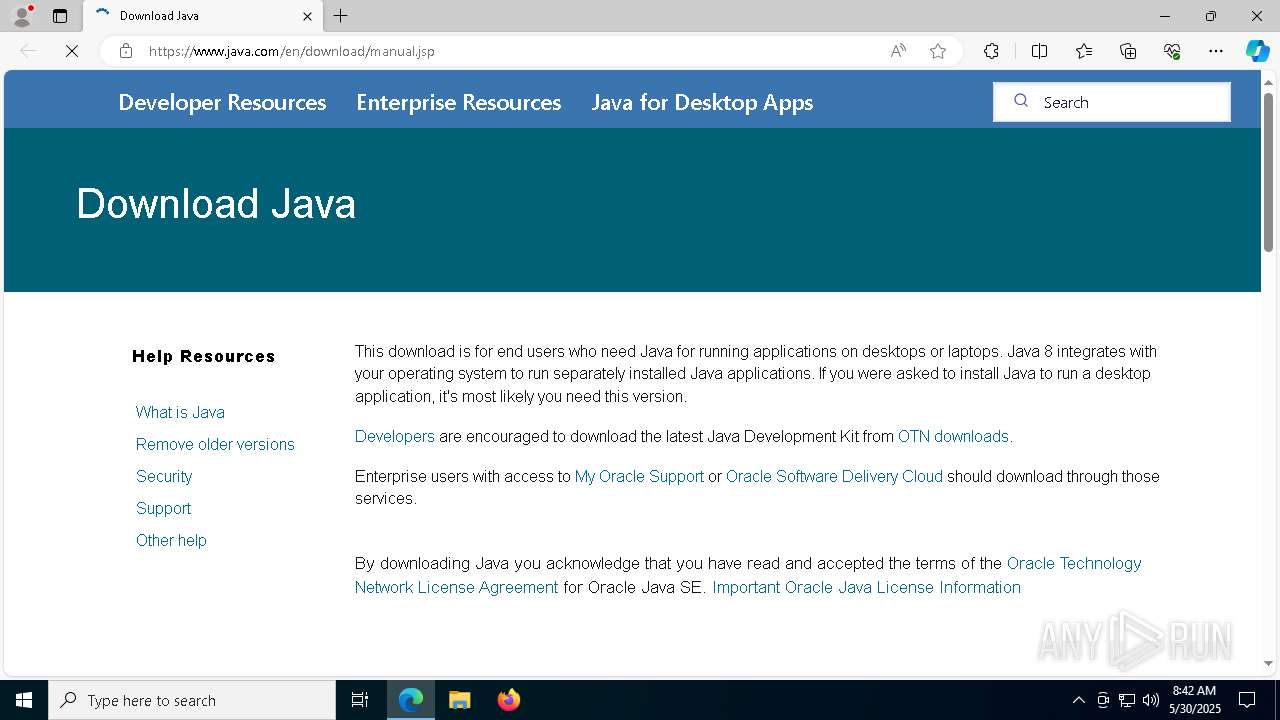The height and width of the screenshot is (720, 1280).
Task: Open My Oracle Support link
Action: click(639, 476)
